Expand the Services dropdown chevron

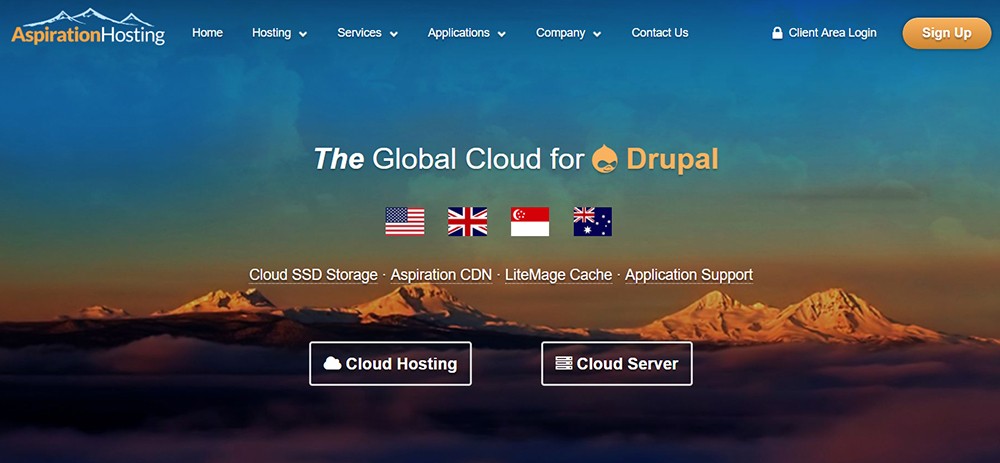pyautogui.click(x=393, y=34)
